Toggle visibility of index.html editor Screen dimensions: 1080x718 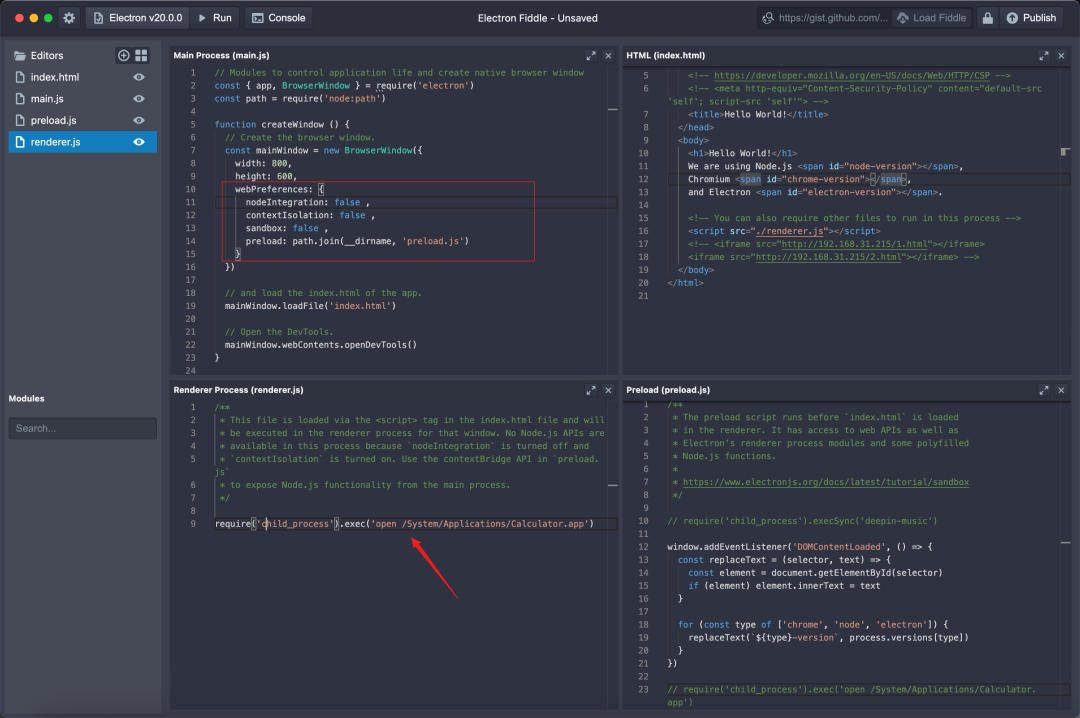pyautogui.click(x=139, y=77)
